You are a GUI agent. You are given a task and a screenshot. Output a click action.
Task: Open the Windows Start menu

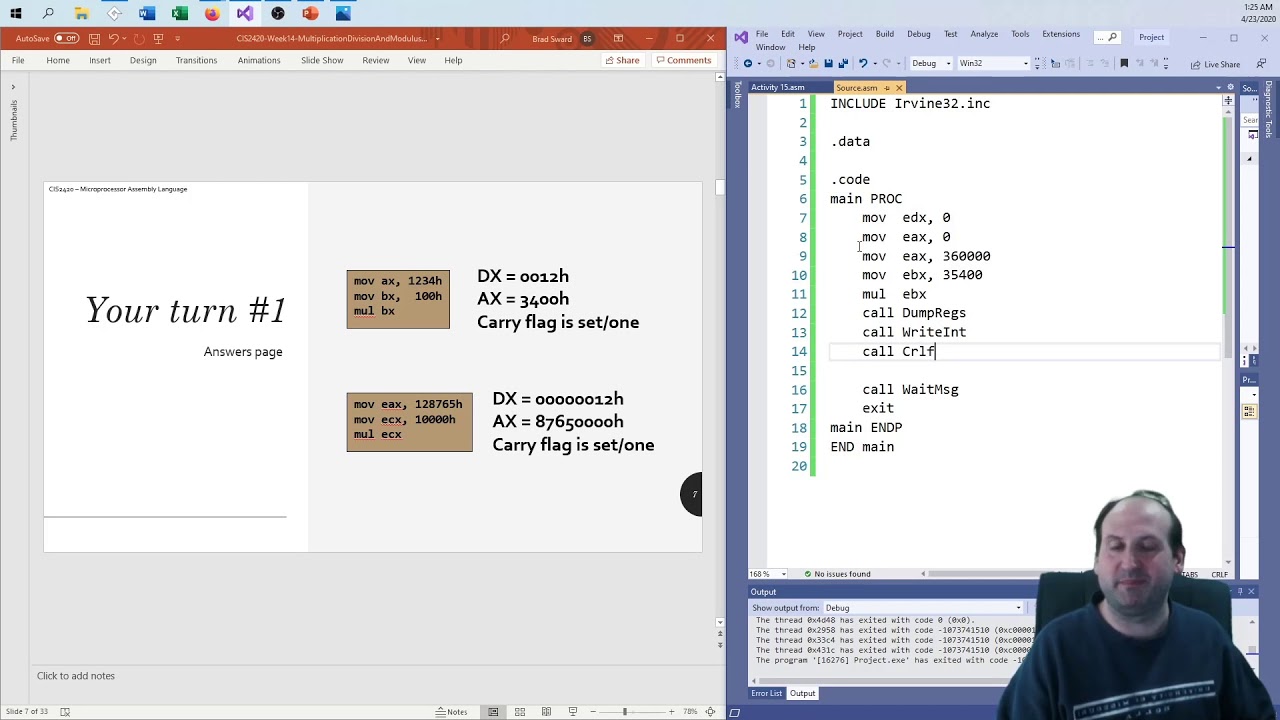click(x=15, y=14)
